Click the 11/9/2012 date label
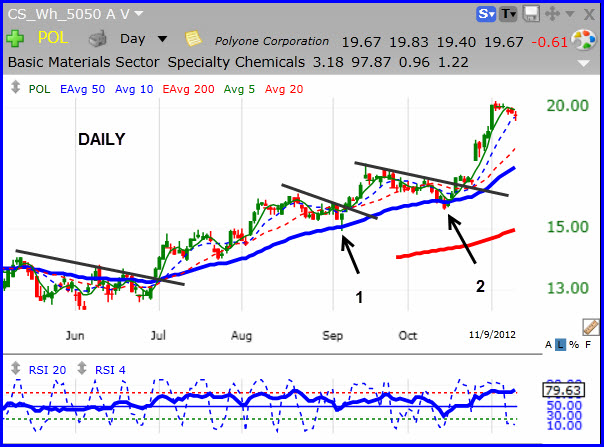This screenshot has width=604, height=447. click(x=492, y=334)
